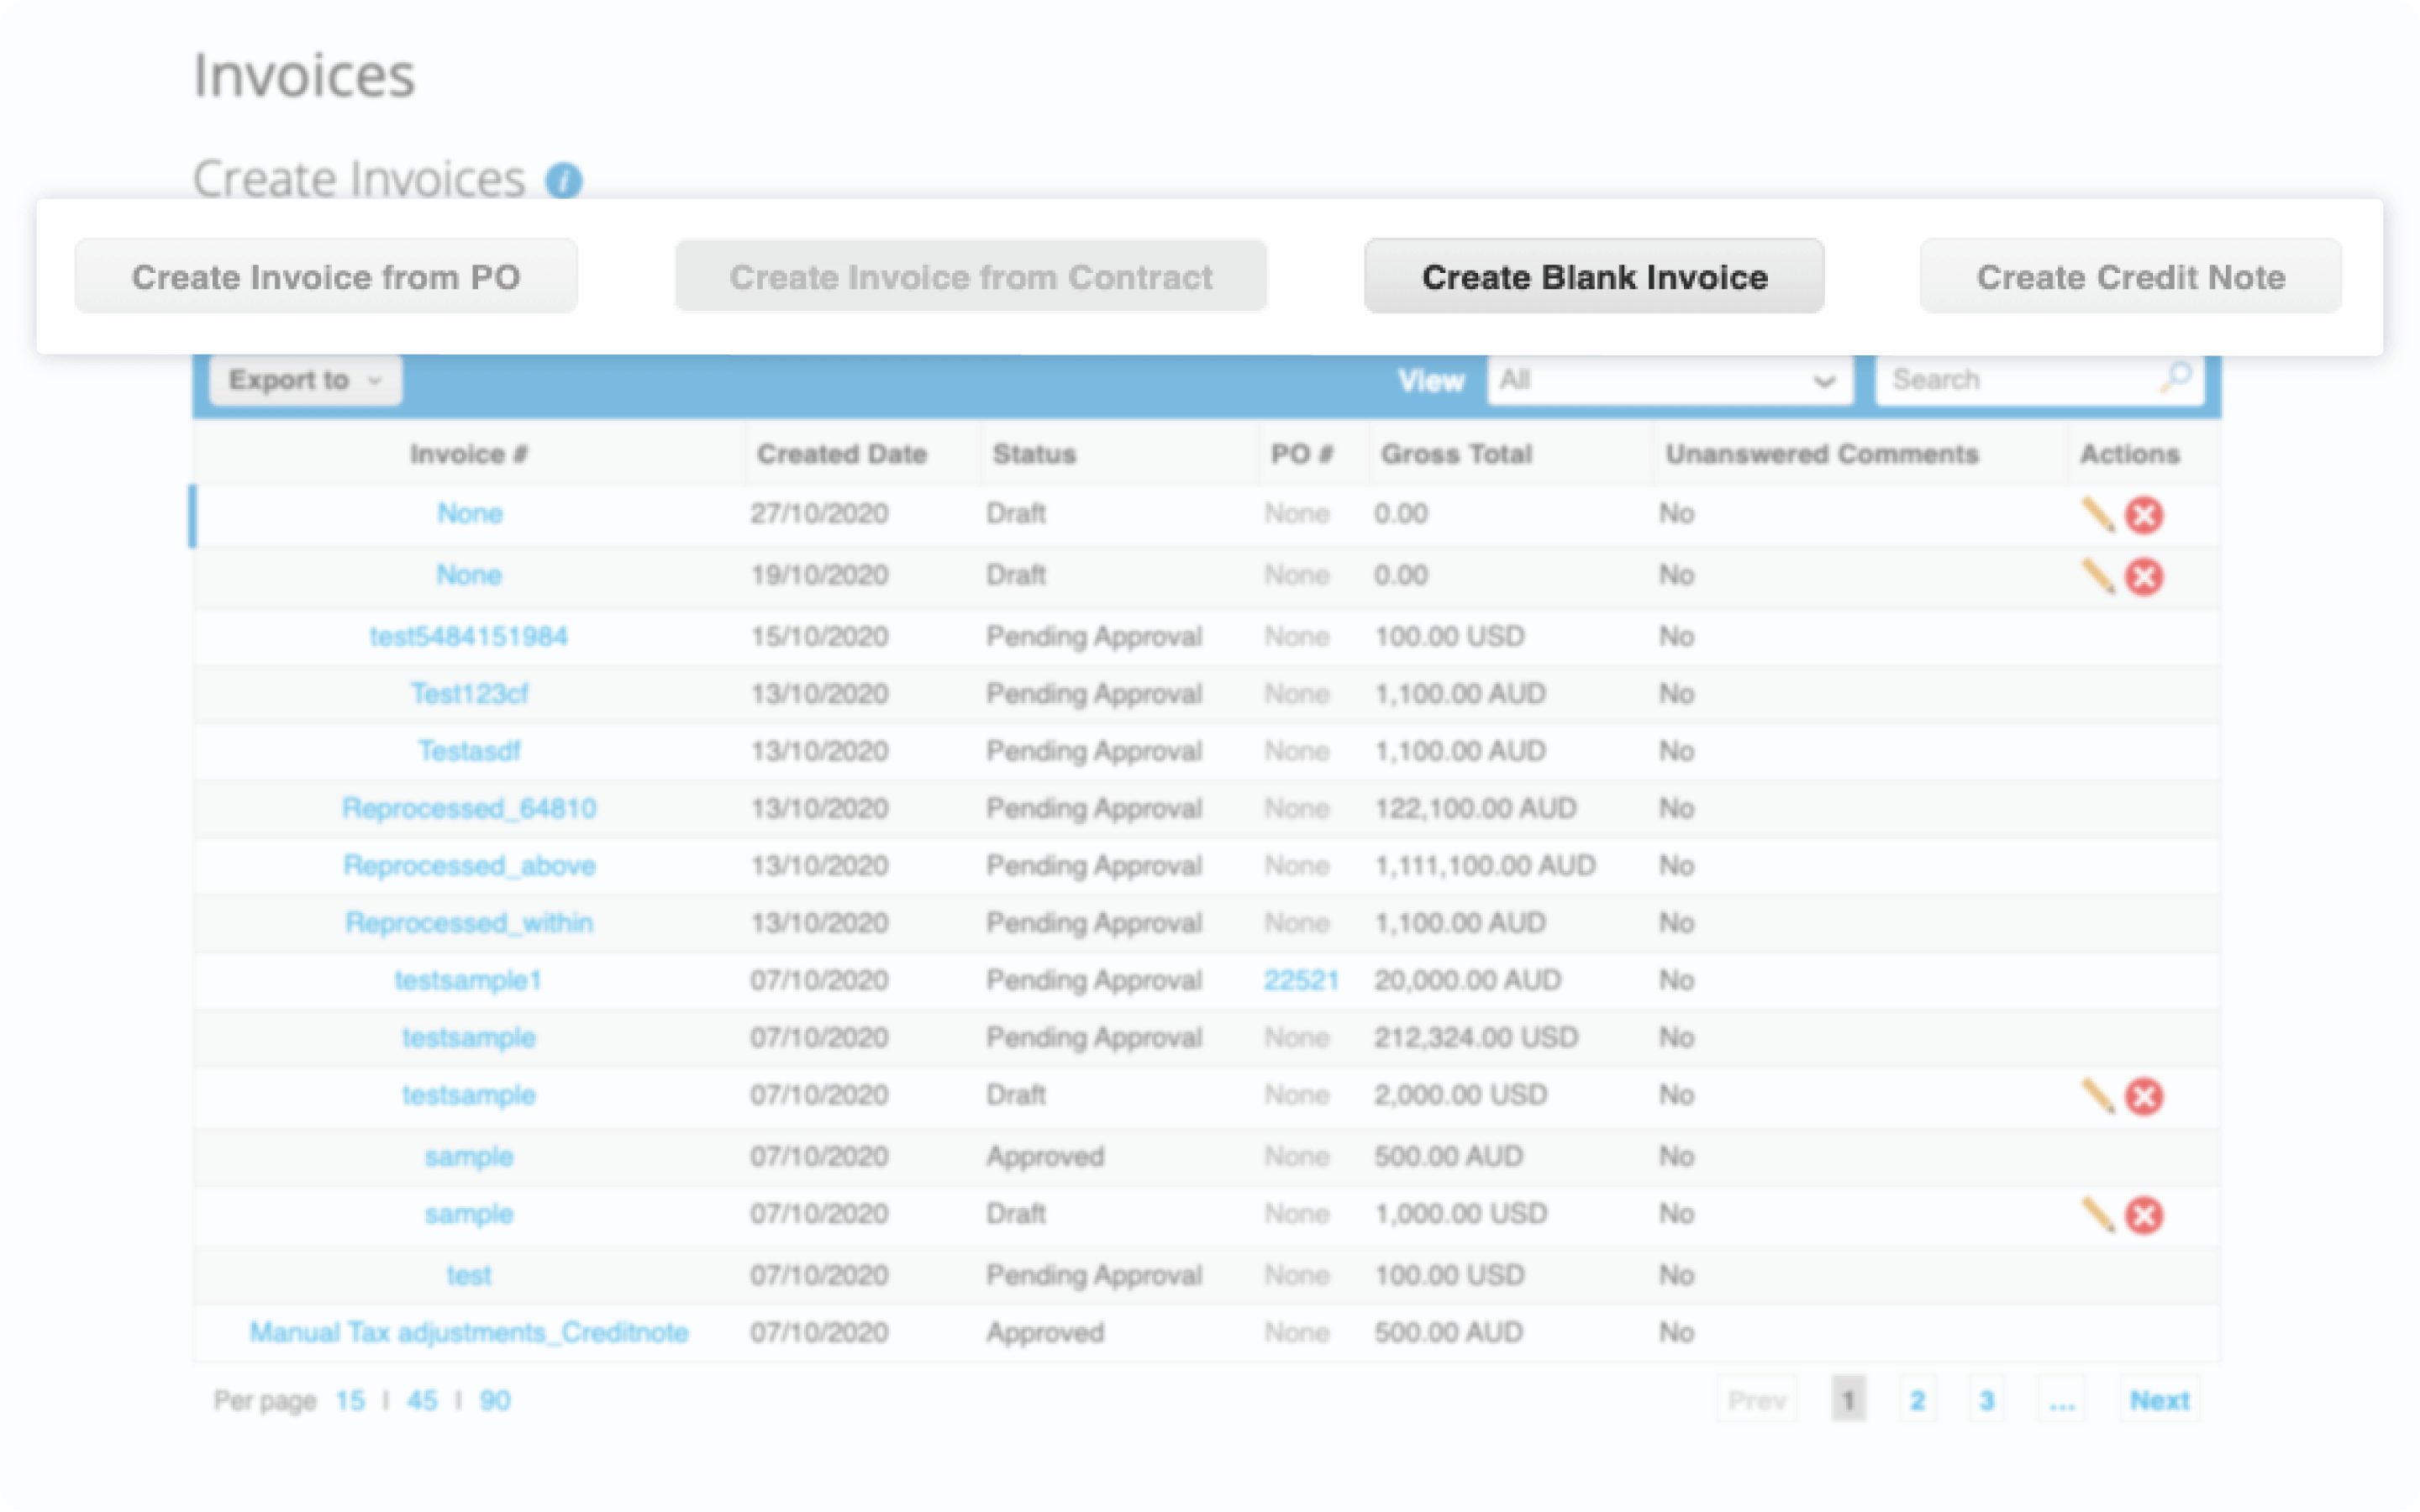Image resolution: width=2420 pixels, height=1512 pixels.
Task: Click Create Invoice from PO
Action: pyautogui.click(x=326, y=276)
